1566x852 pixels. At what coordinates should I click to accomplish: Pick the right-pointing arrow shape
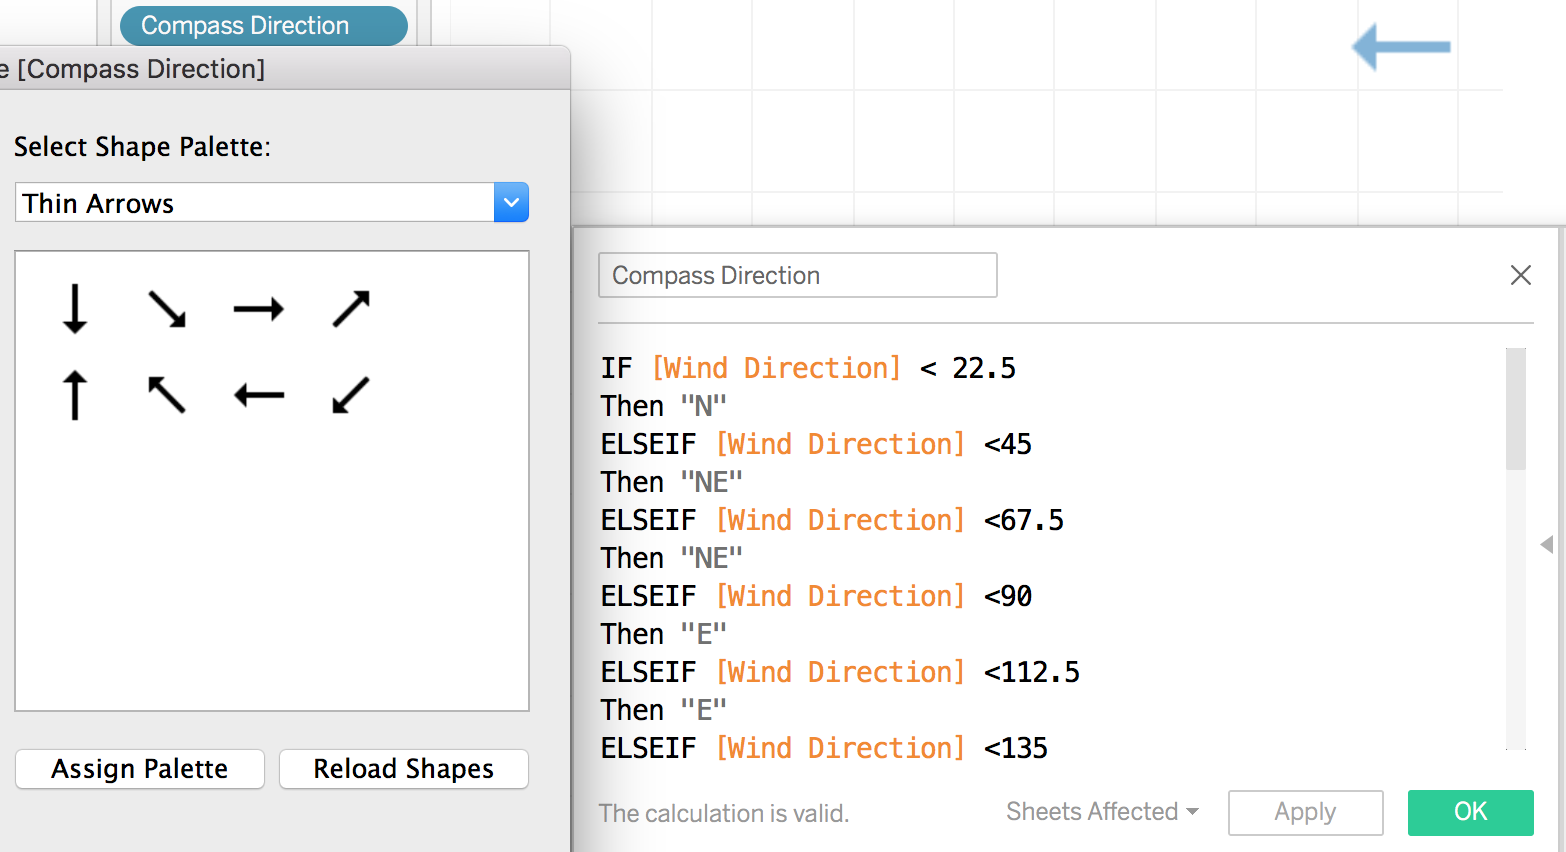tap(259, 309)
